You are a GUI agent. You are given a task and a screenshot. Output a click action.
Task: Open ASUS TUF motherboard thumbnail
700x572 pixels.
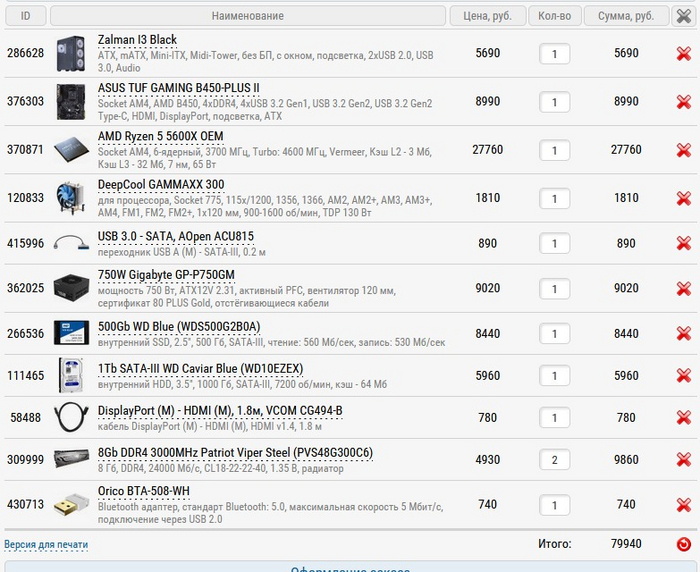point(71,102)
